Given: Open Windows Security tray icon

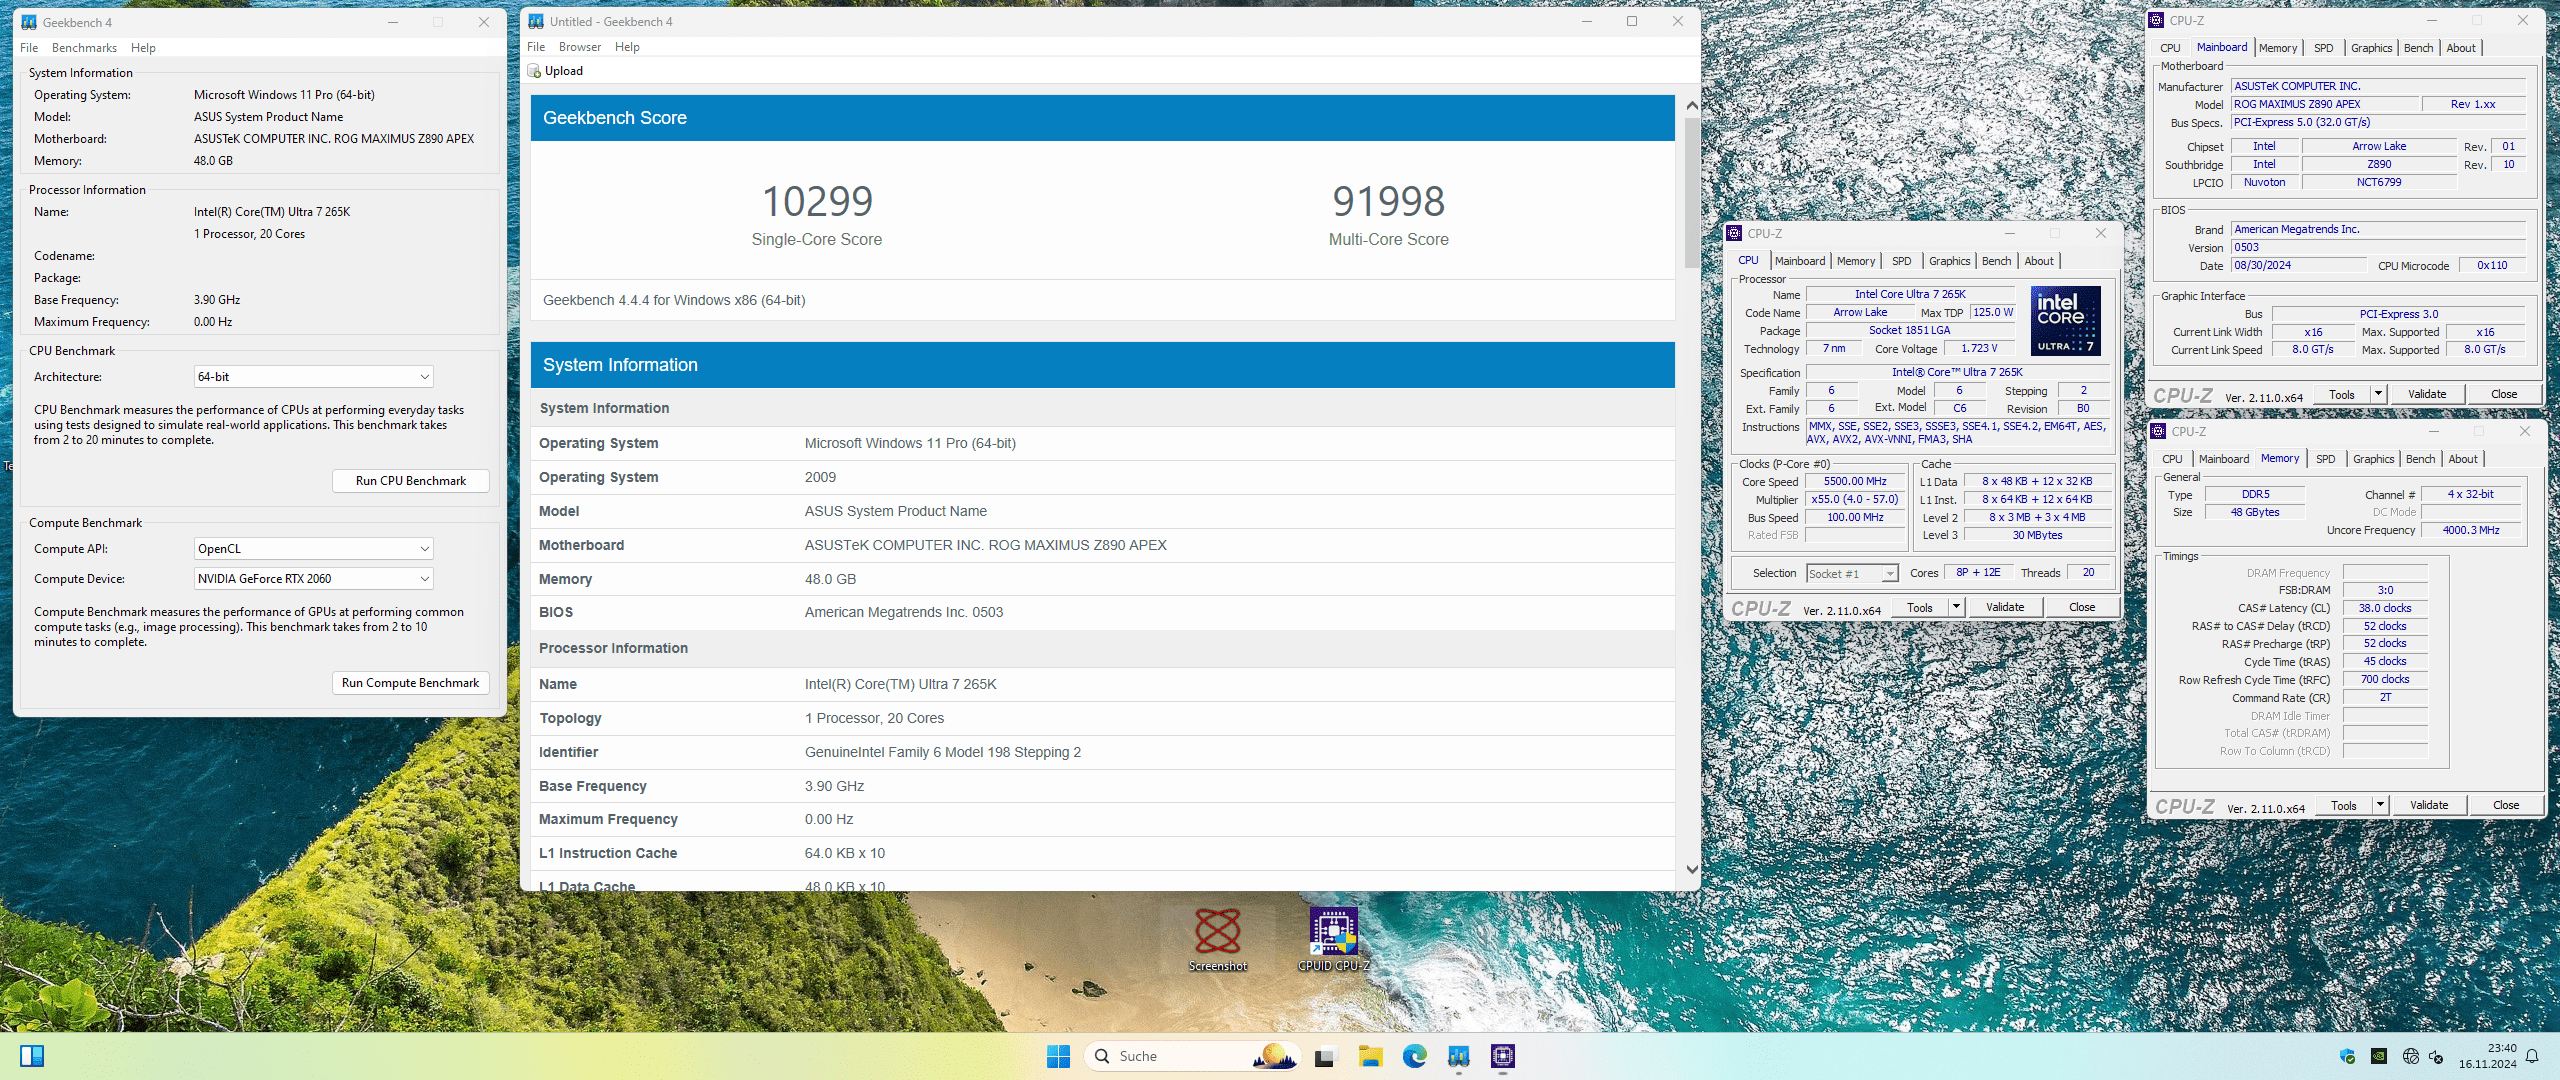Looking at the screenshot, I should click(2348, 1056).
